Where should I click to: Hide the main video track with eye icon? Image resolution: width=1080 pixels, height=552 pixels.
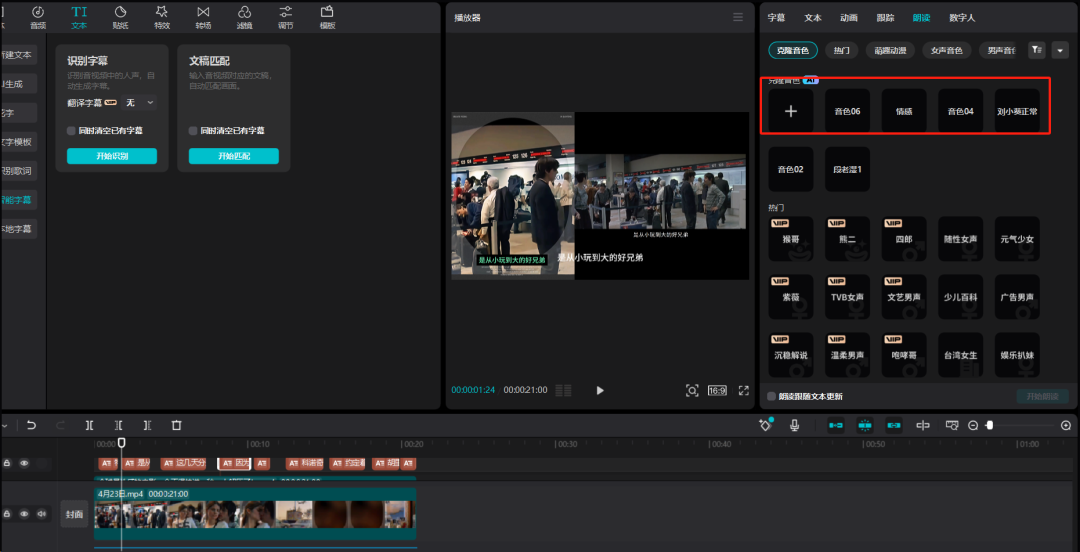24,513
